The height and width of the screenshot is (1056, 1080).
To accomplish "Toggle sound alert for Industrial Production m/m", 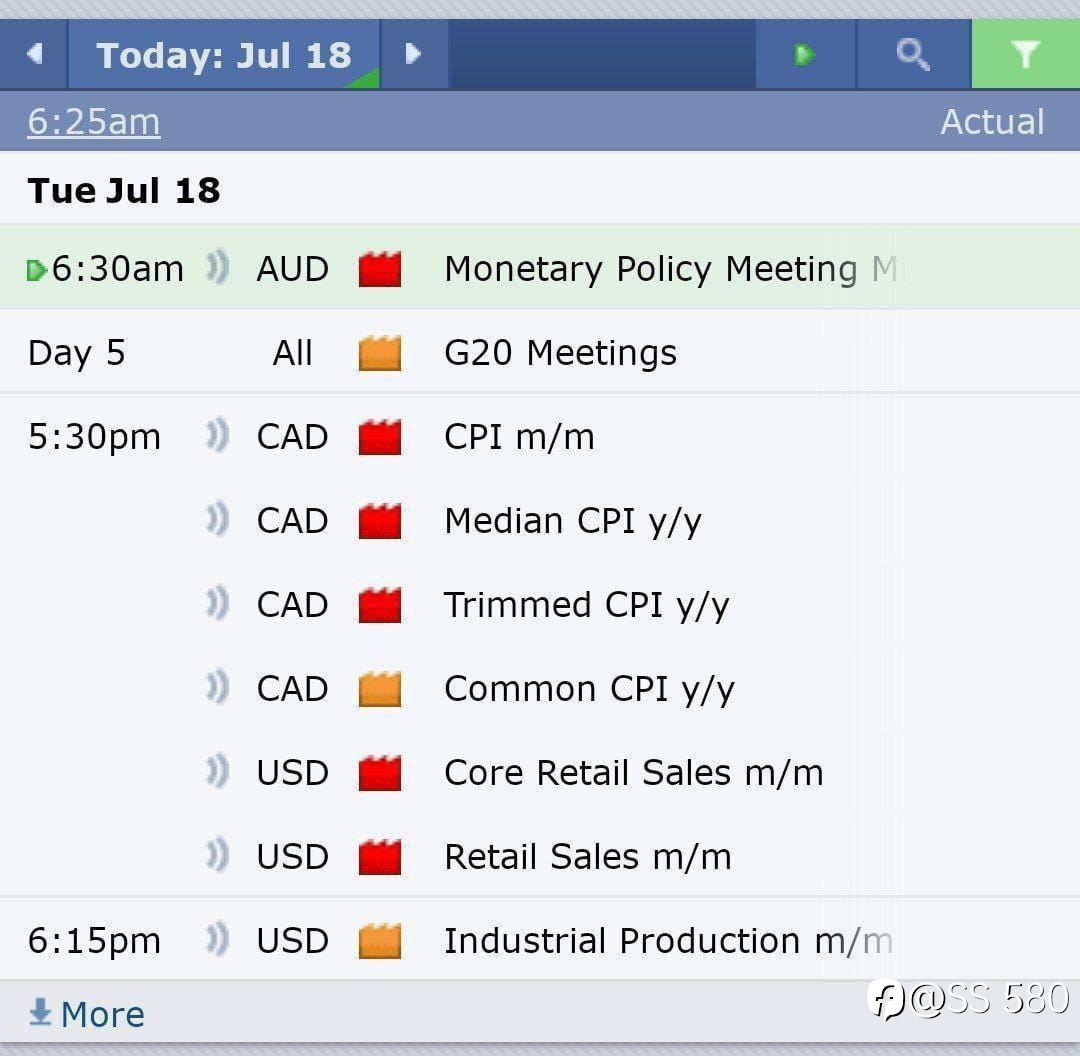I will point(217,940).
